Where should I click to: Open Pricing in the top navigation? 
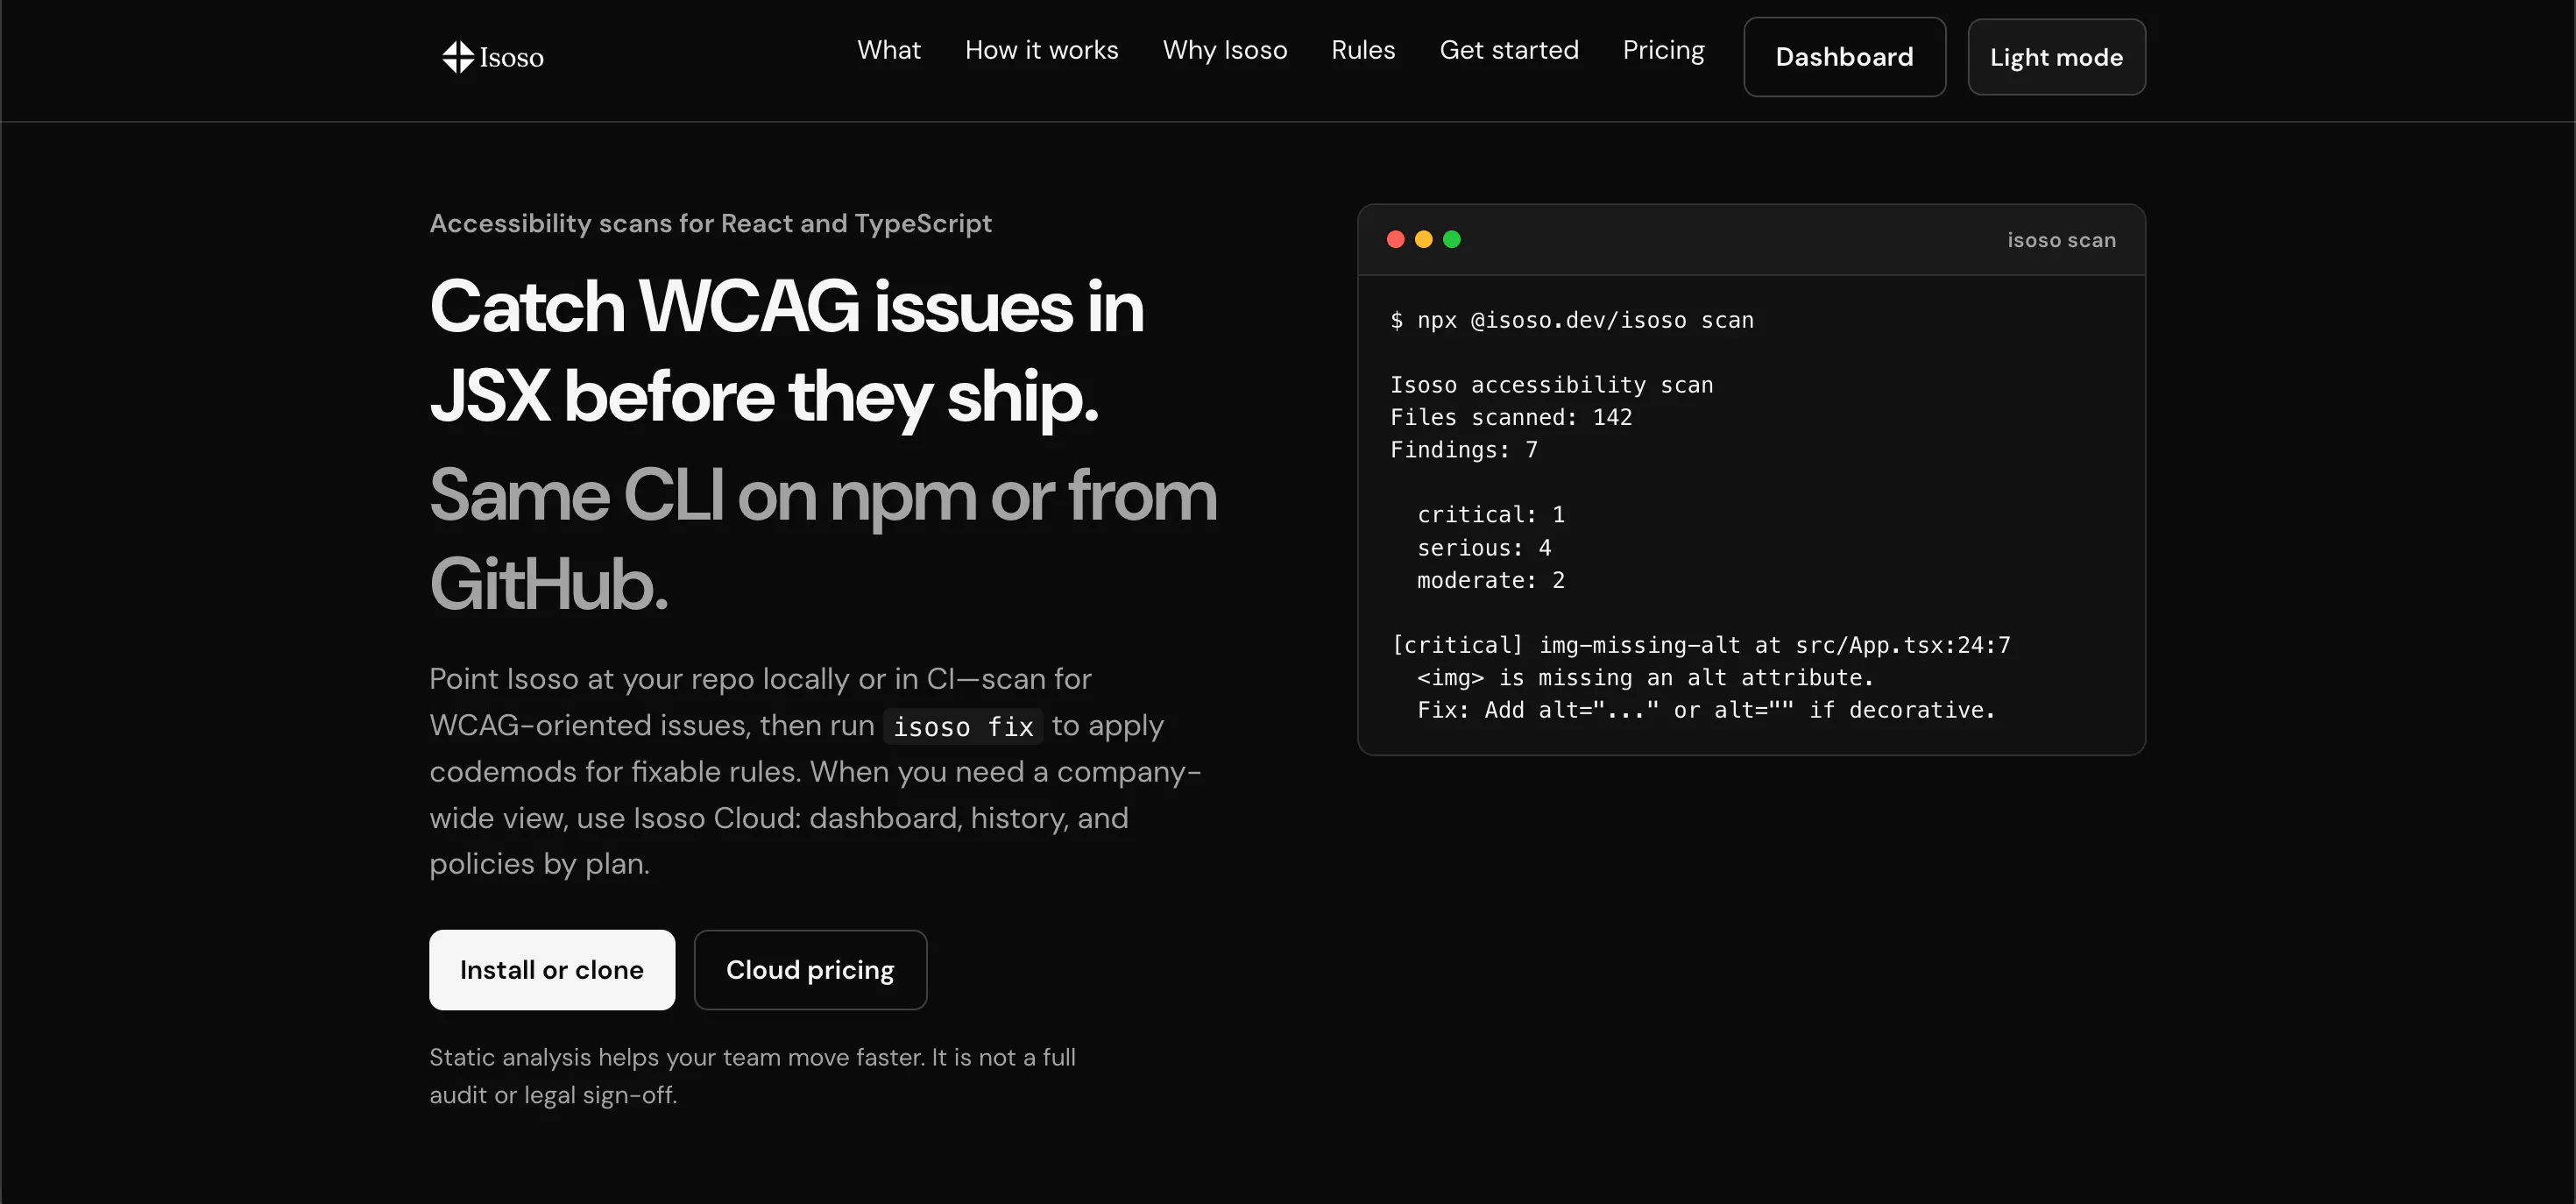tap(1663, 50)
